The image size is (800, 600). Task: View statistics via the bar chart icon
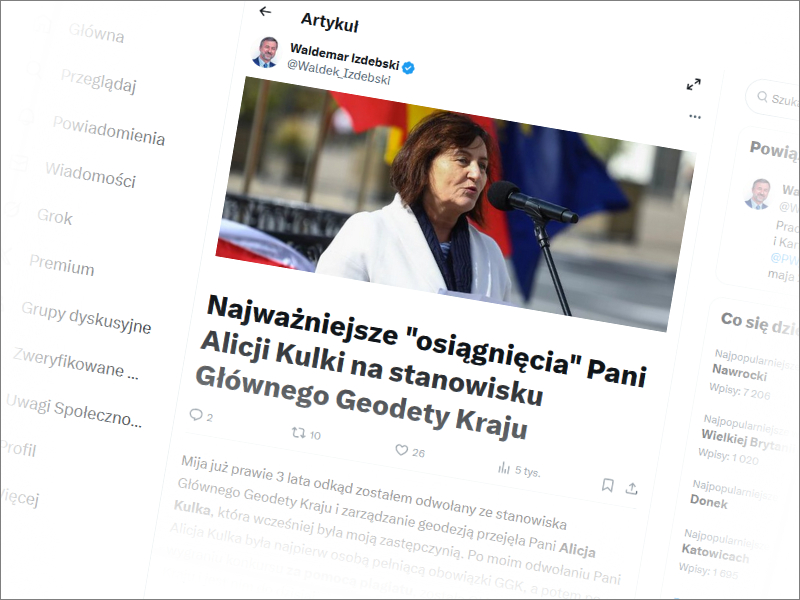click(504, 467)
